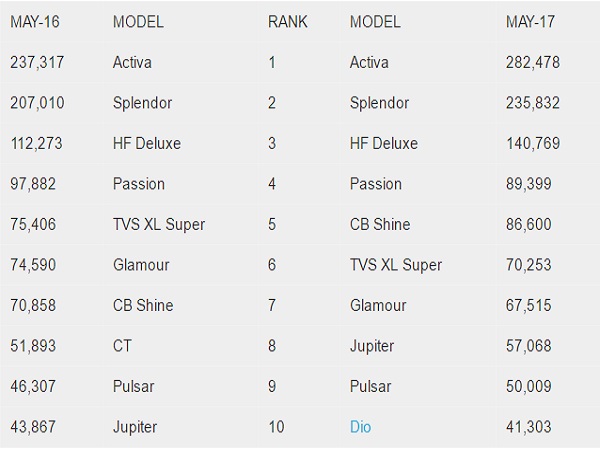Select the RANK column header

[287, 21]
